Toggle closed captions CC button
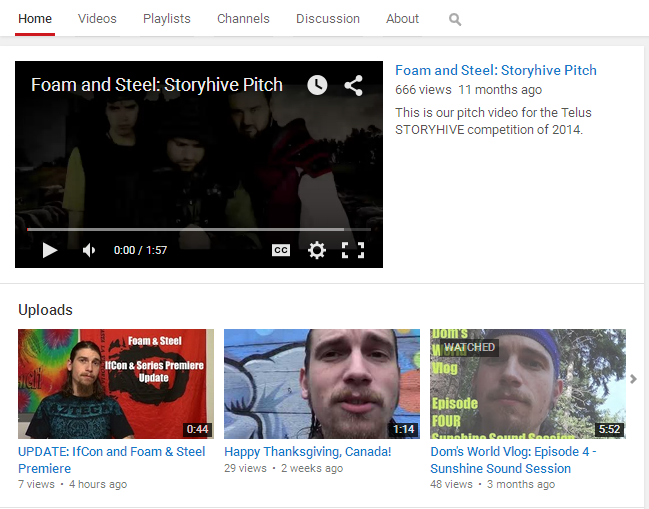Screen dimensions: 649x509 [x=281, y=250]
